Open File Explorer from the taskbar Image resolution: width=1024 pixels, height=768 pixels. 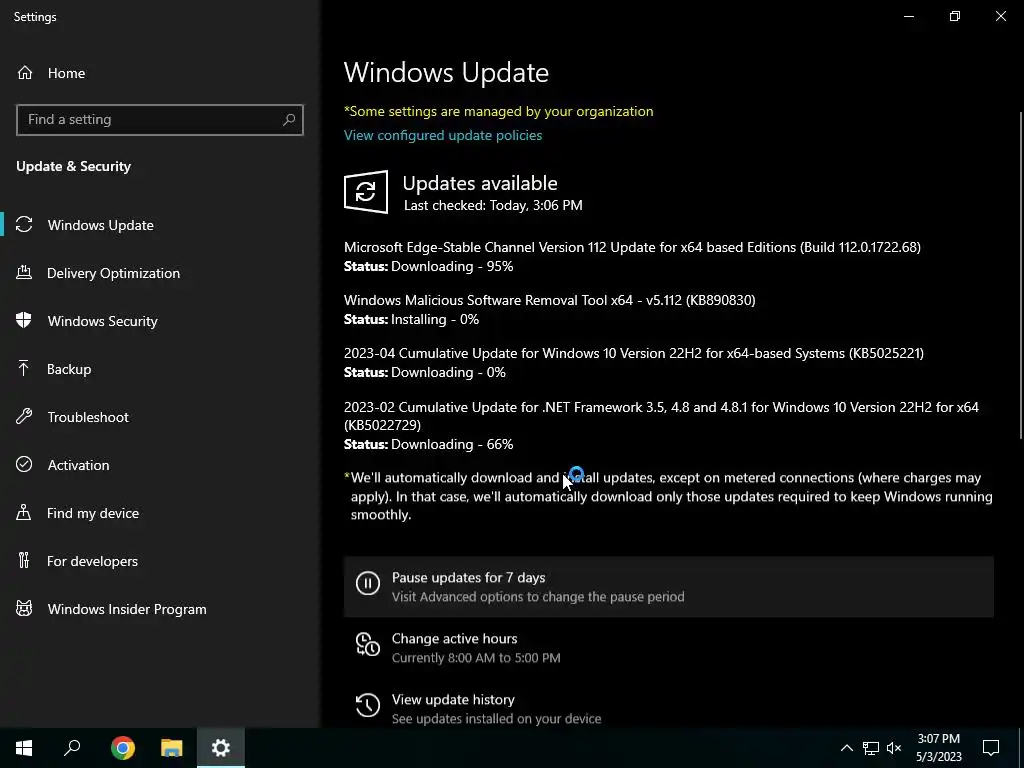coord(172,748)
